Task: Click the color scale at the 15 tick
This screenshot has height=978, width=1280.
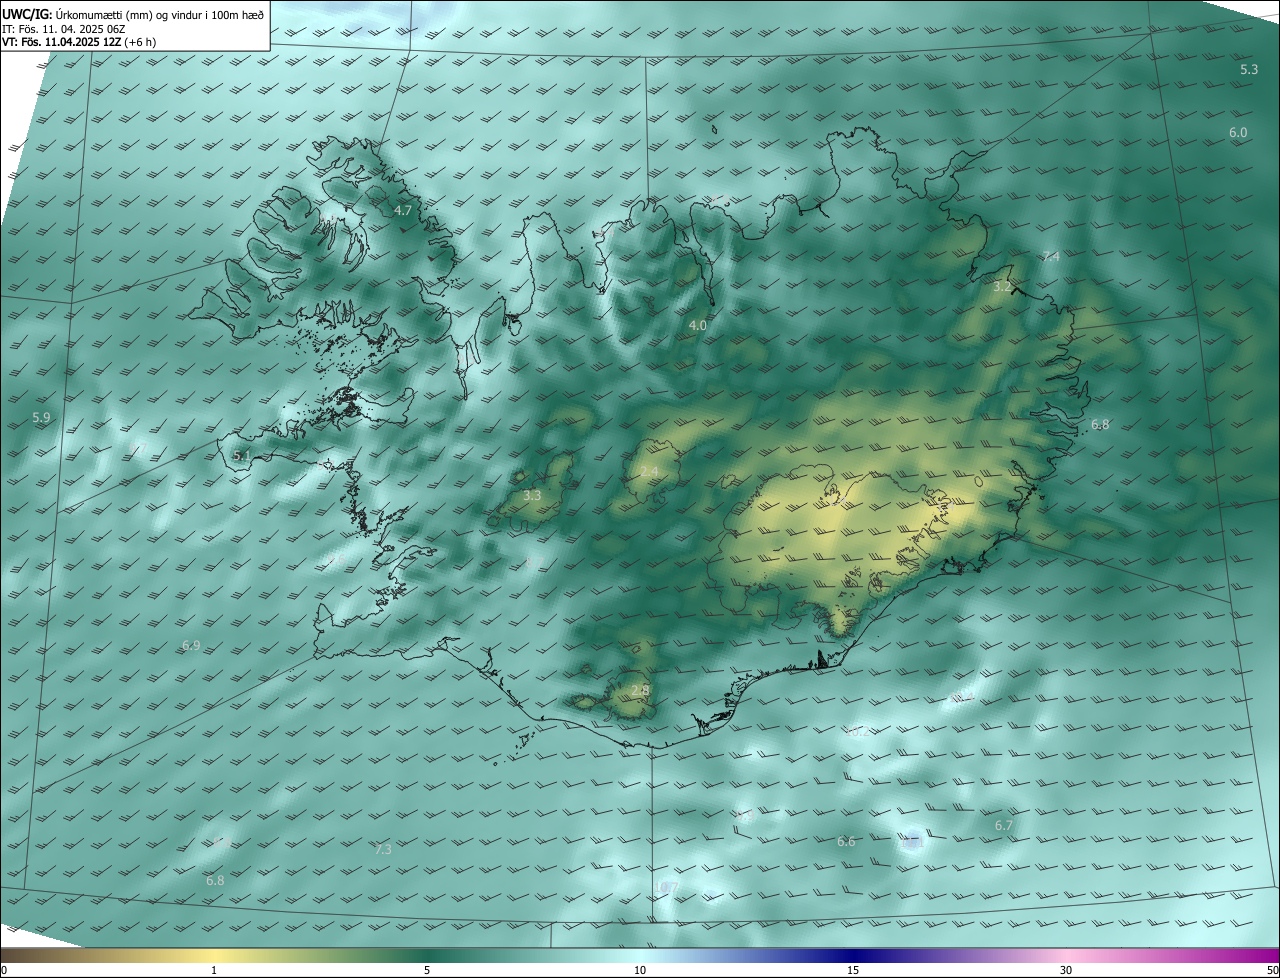Action: 853,970
